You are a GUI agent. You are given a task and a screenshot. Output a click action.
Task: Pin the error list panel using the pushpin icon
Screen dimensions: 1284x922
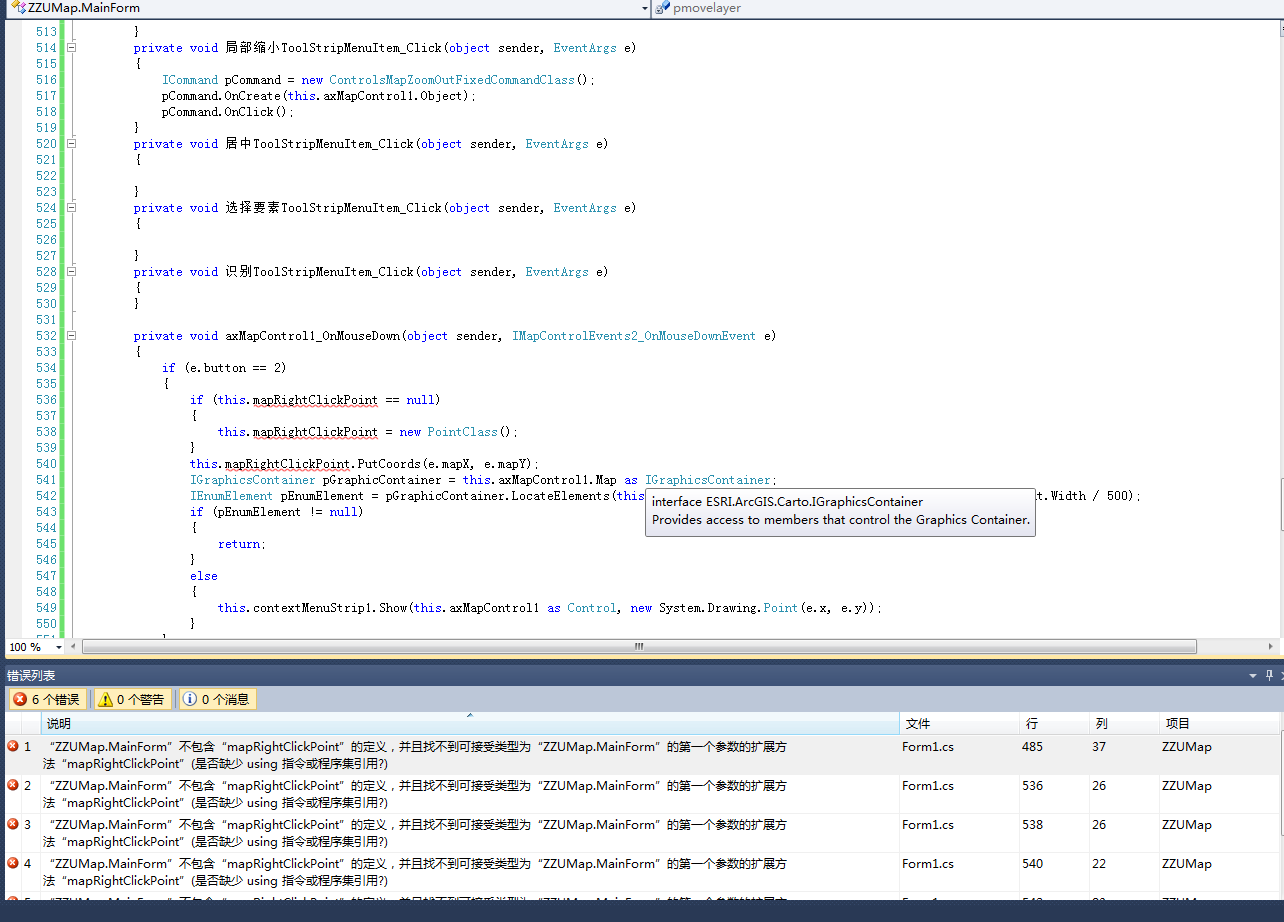pyautogui.click(x=1269, y=676)
